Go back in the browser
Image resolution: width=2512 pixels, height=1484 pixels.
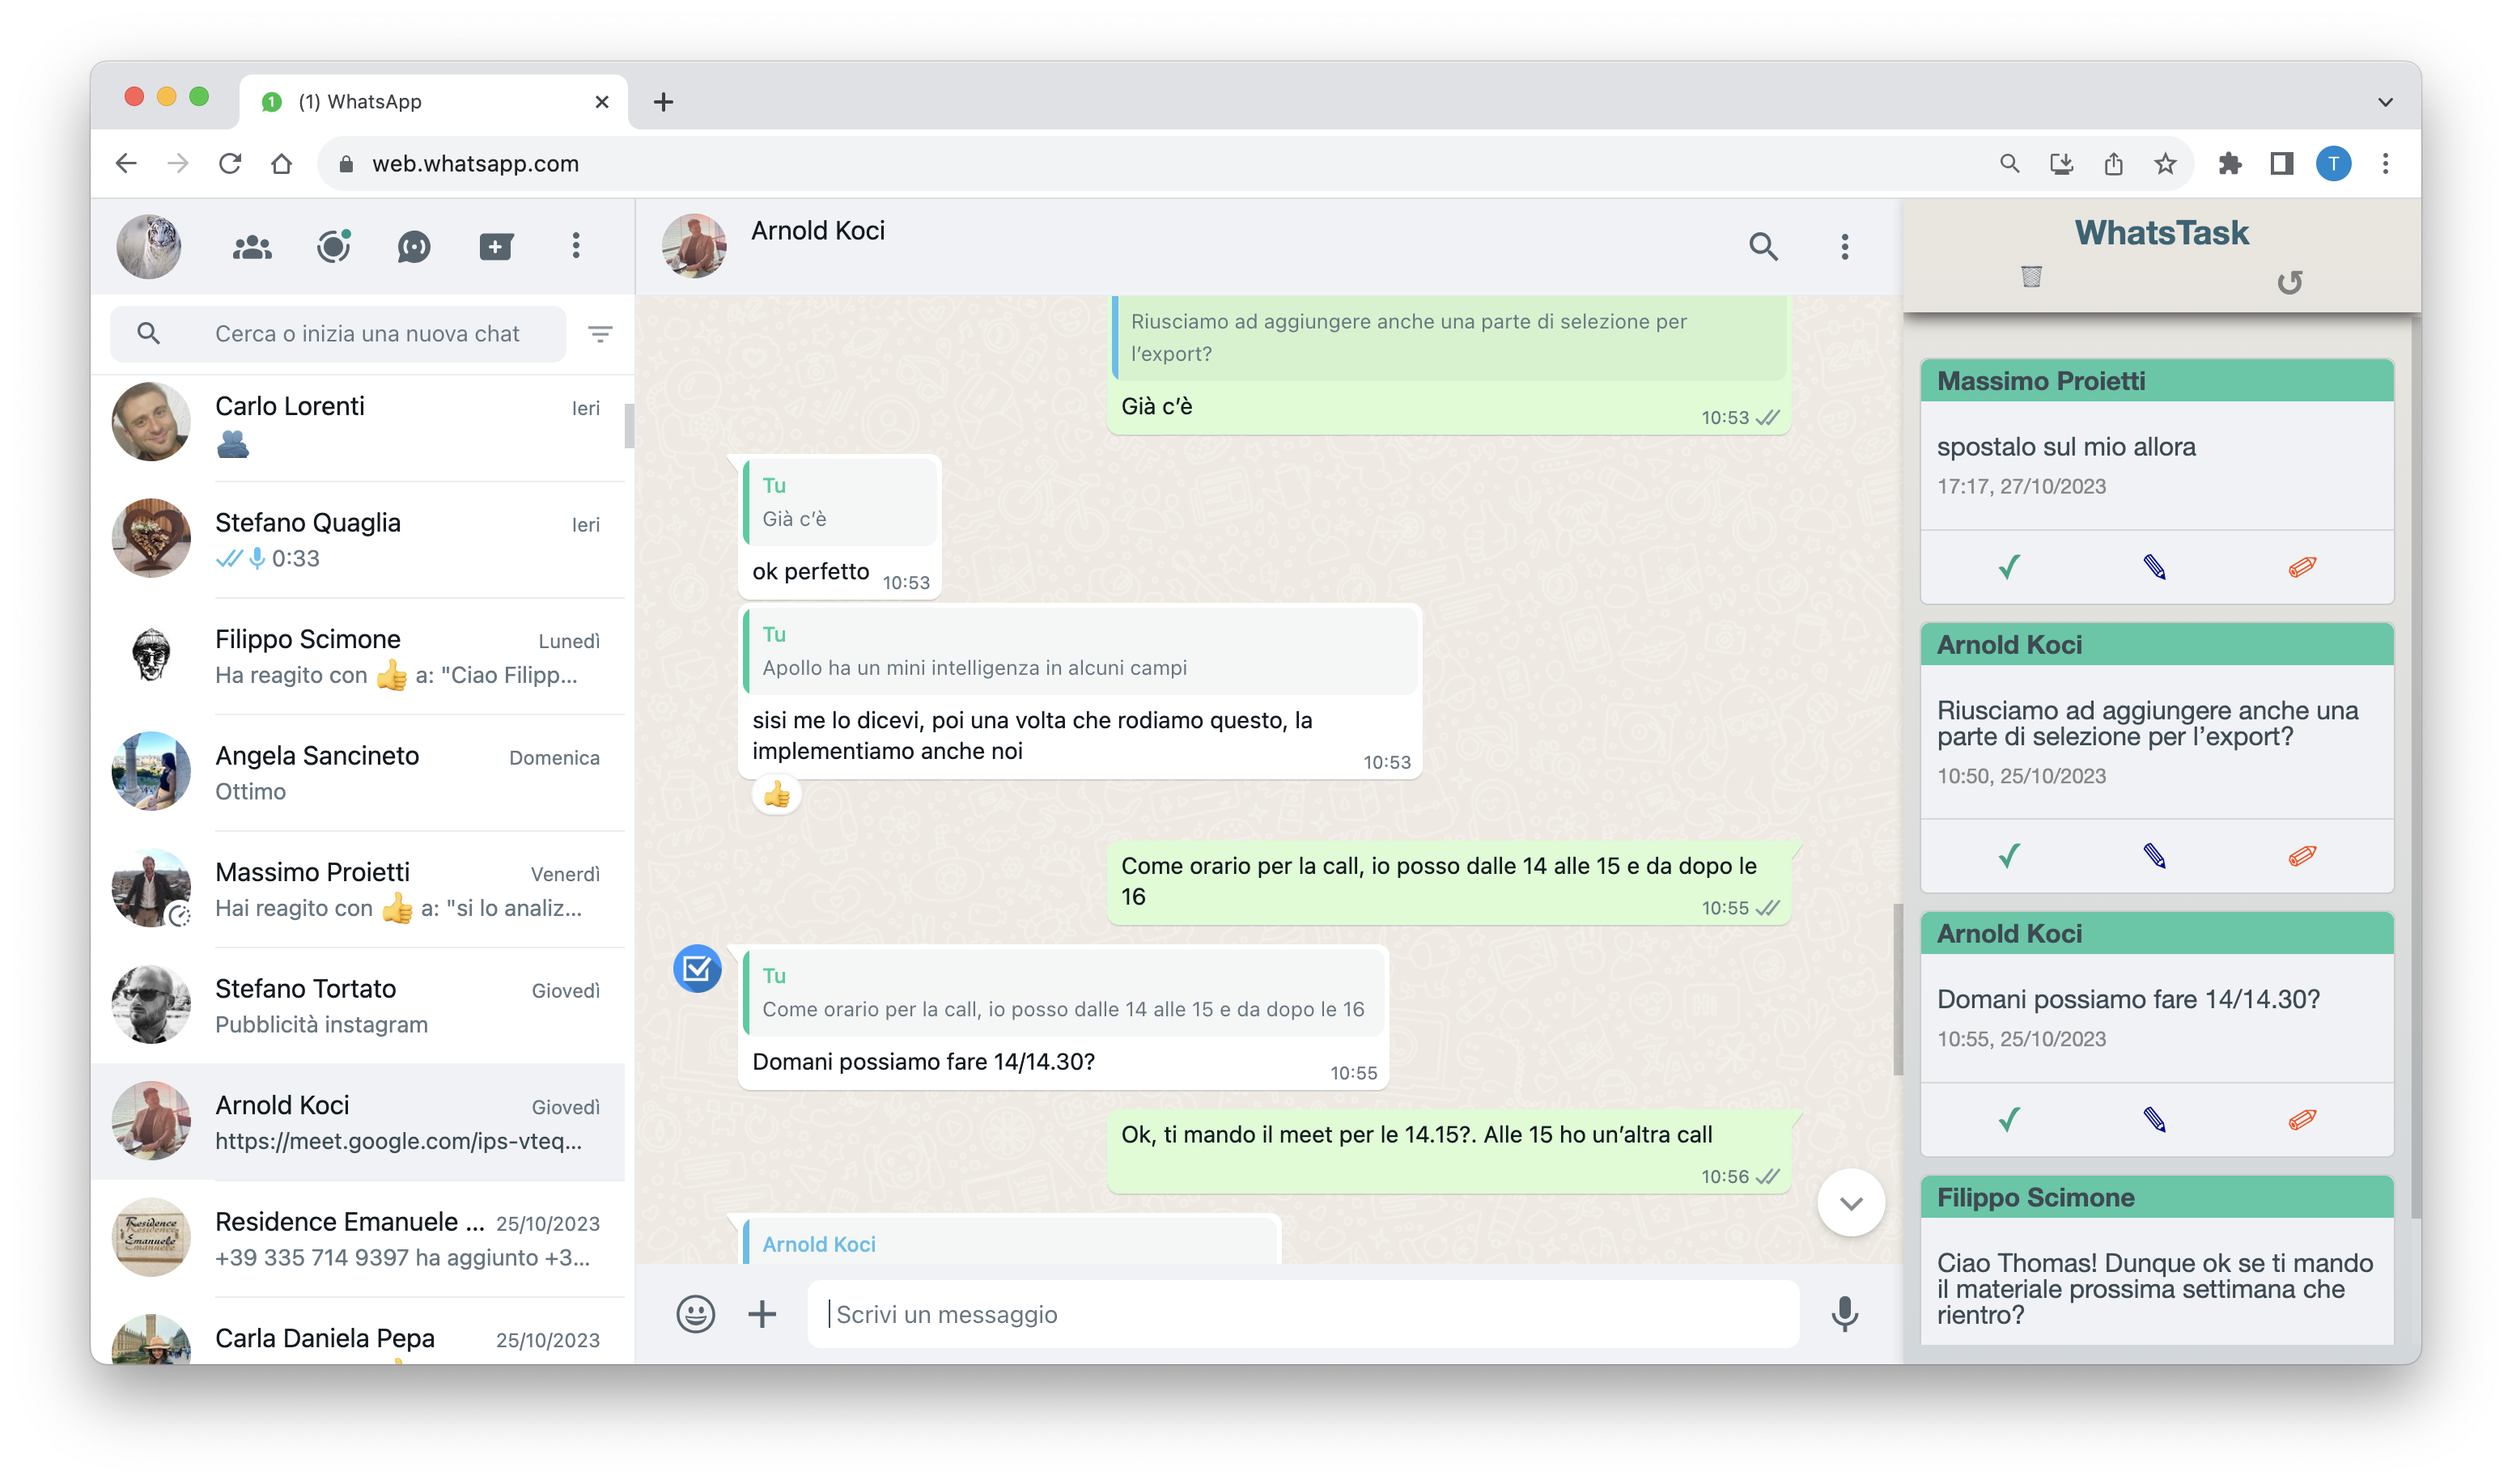point(125,164)
